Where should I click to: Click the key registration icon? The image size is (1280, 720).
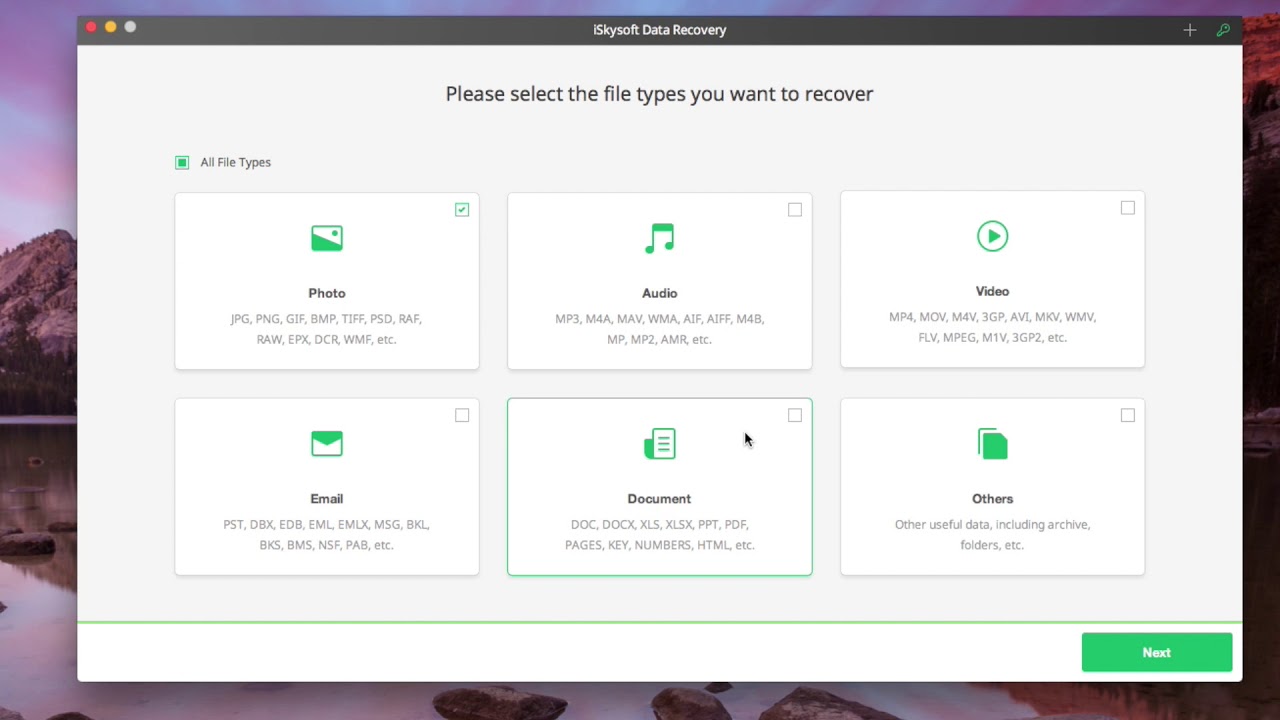click(x=1223, y=30)
